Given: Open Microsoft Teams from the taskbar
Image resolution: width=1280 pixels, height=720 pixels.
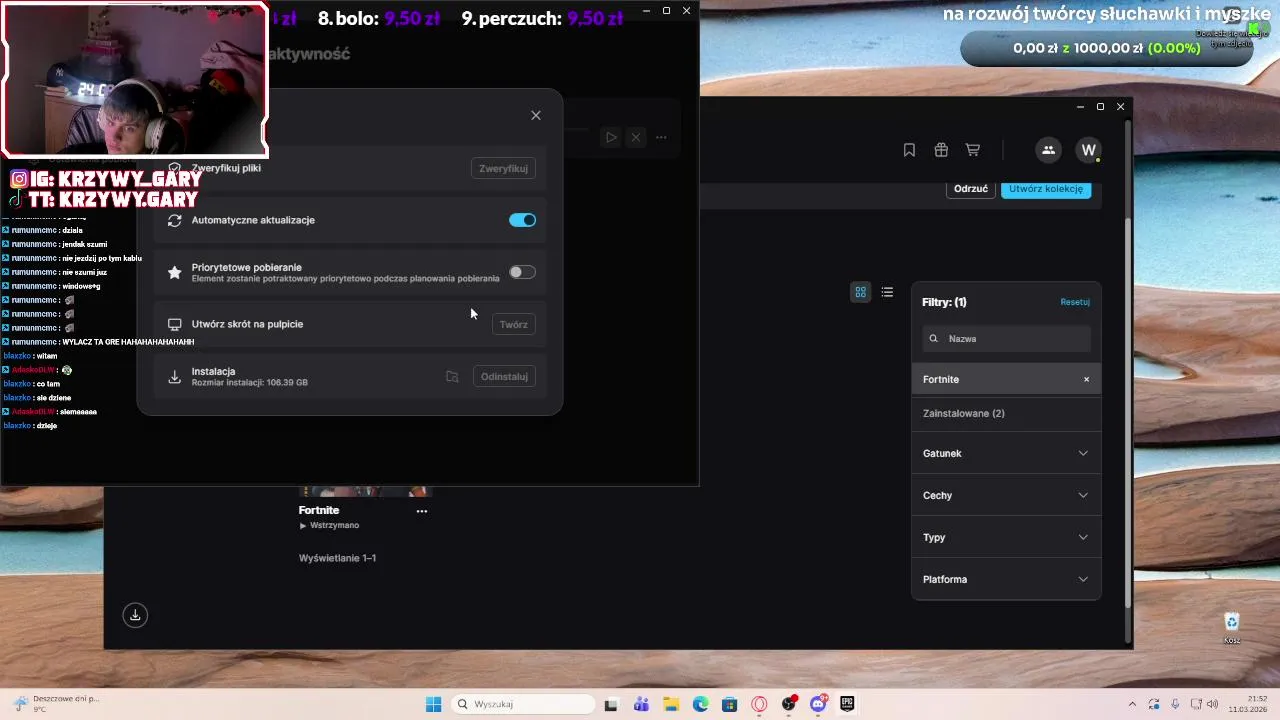Looking at the screenshot, I should (641, 704).
